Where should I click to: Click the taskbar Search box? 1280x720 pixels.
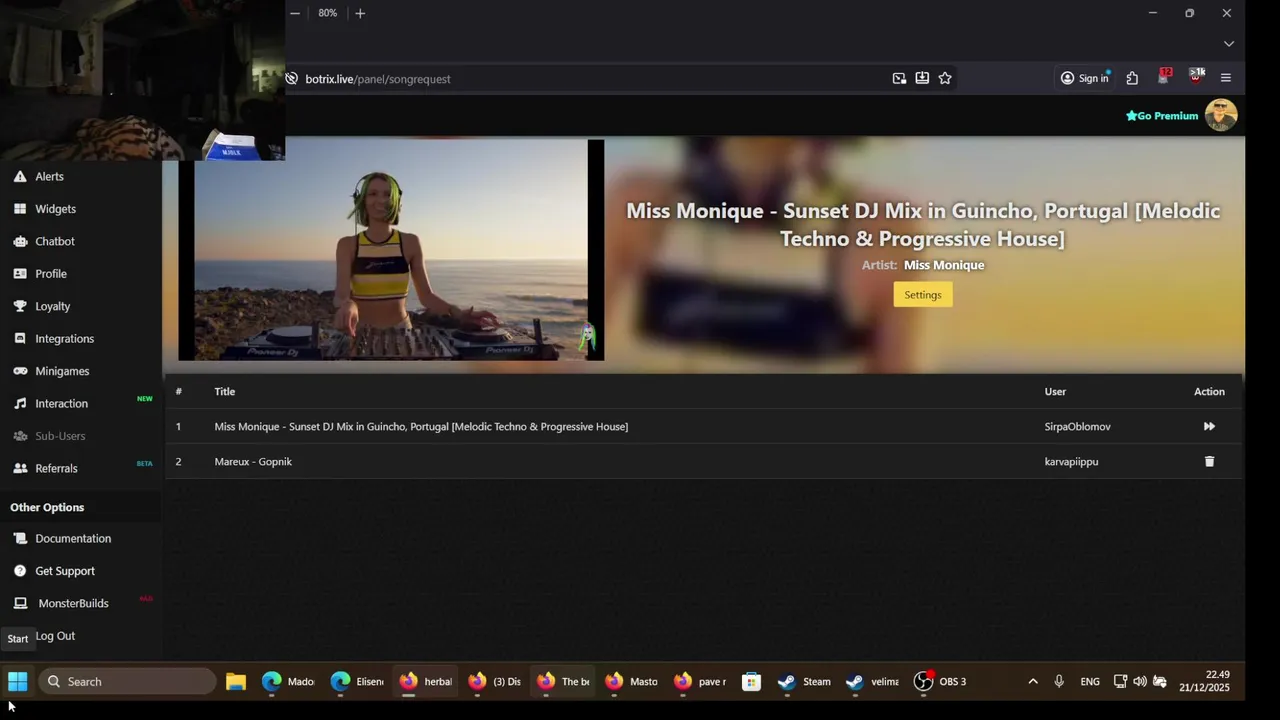pos(127,682)
